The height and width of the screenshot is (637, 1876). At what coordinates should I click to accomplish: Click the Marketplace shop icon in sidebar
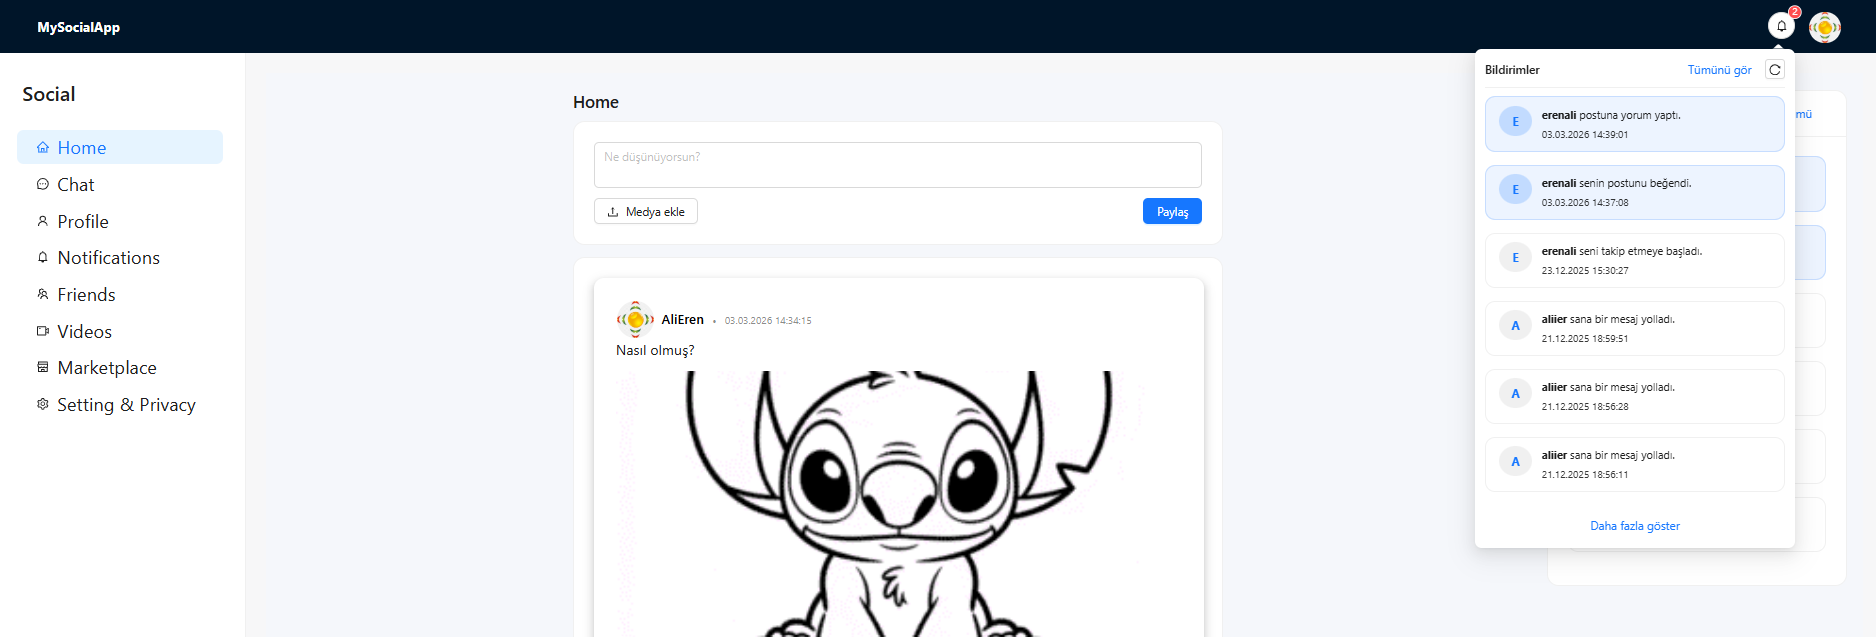(43, 367)
